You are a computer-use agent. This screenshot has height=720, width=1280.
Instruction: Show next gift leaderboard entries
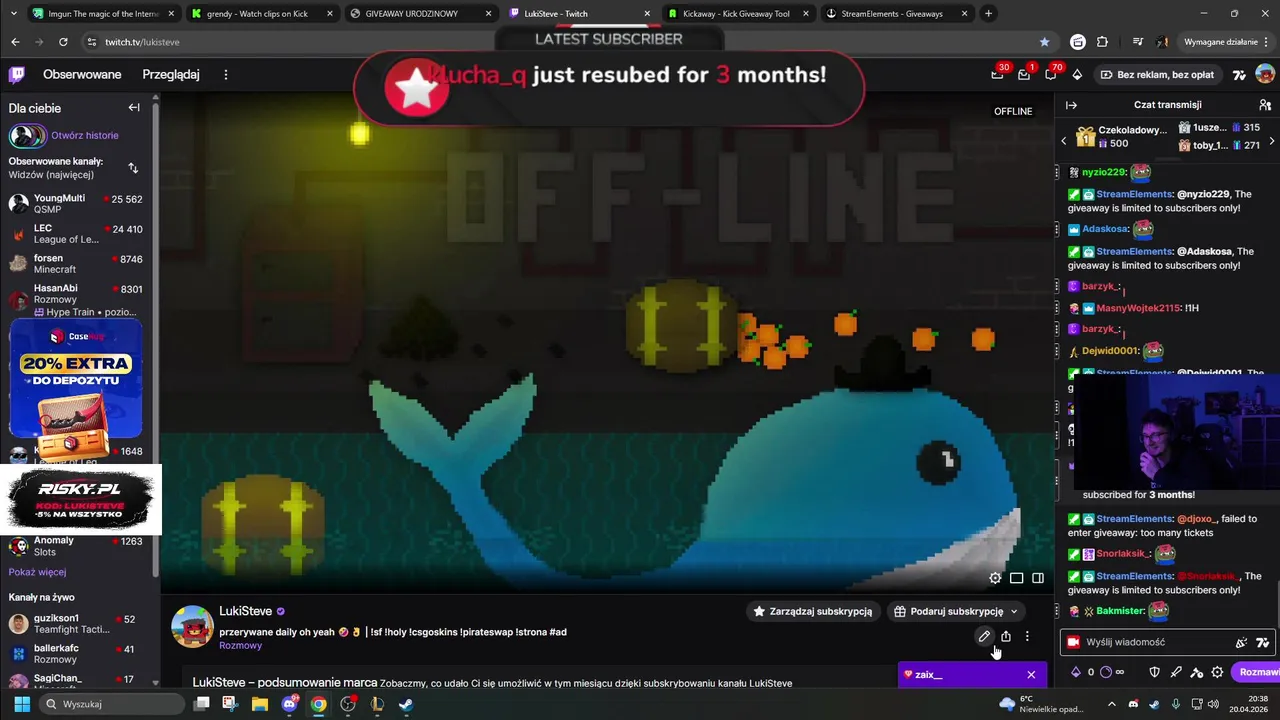coord(1271,141)
